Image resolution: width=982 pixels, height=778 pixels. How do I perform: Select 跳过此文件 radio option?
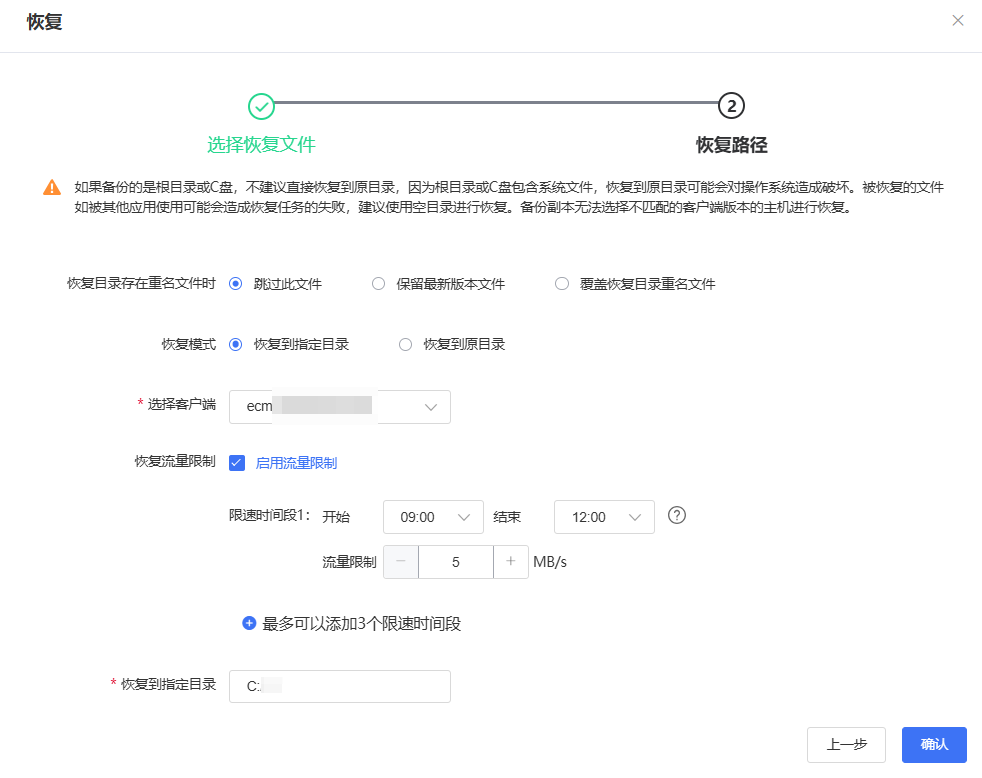(x=236, y=284)
